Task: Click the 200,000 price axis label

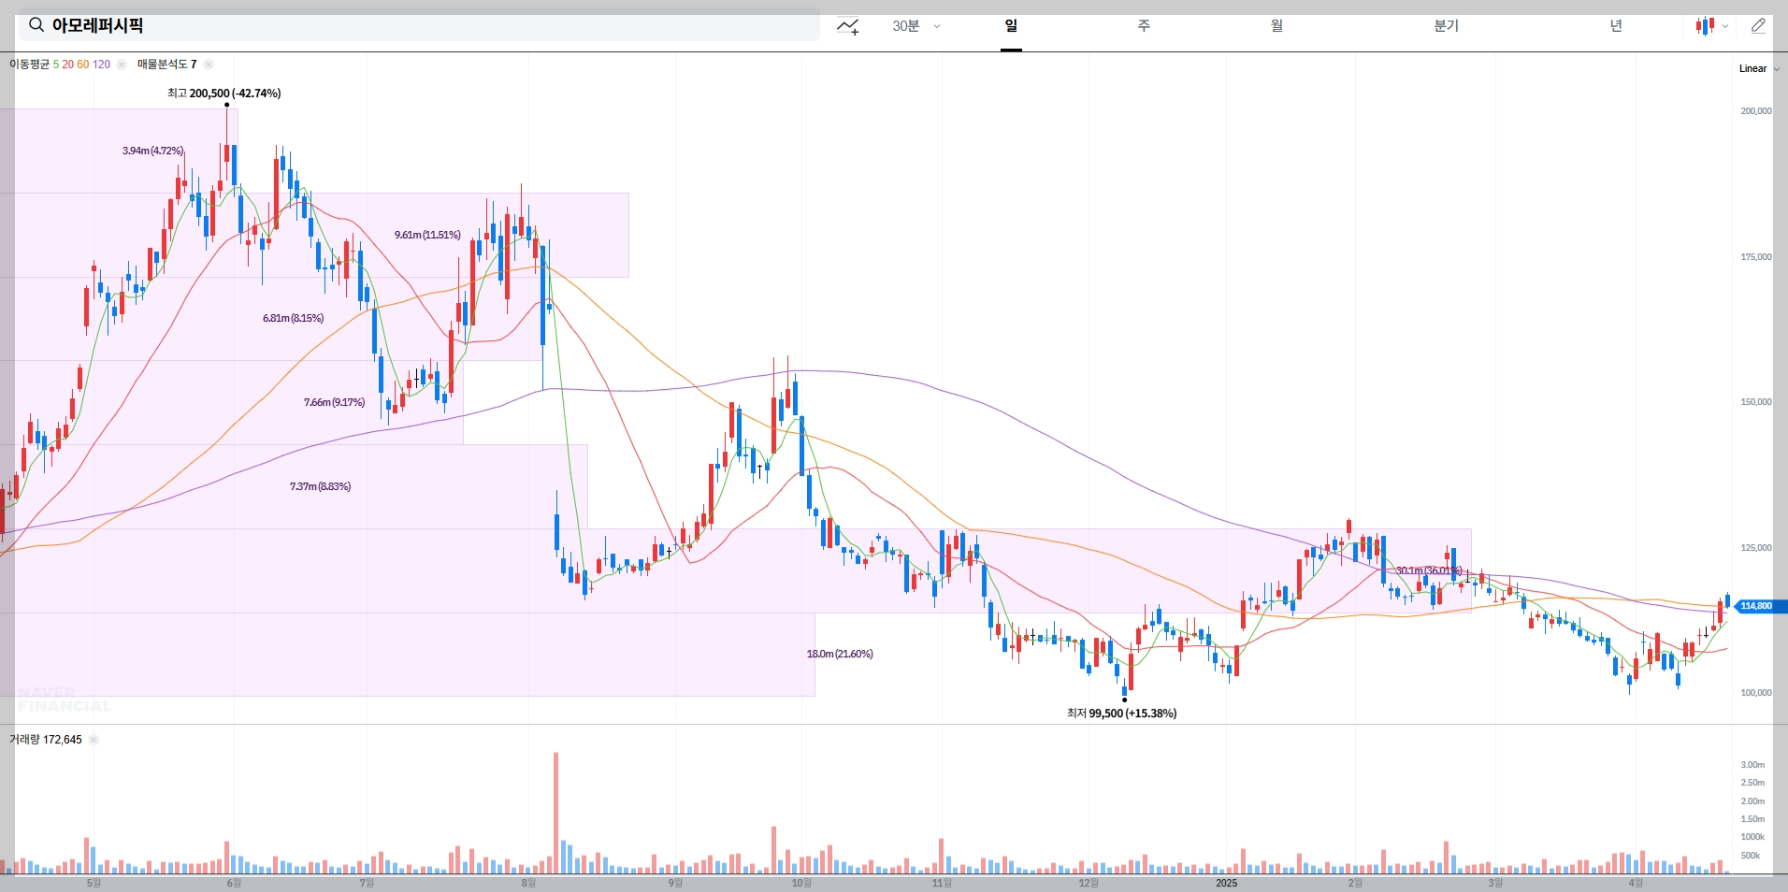Action: (1756, 111)
